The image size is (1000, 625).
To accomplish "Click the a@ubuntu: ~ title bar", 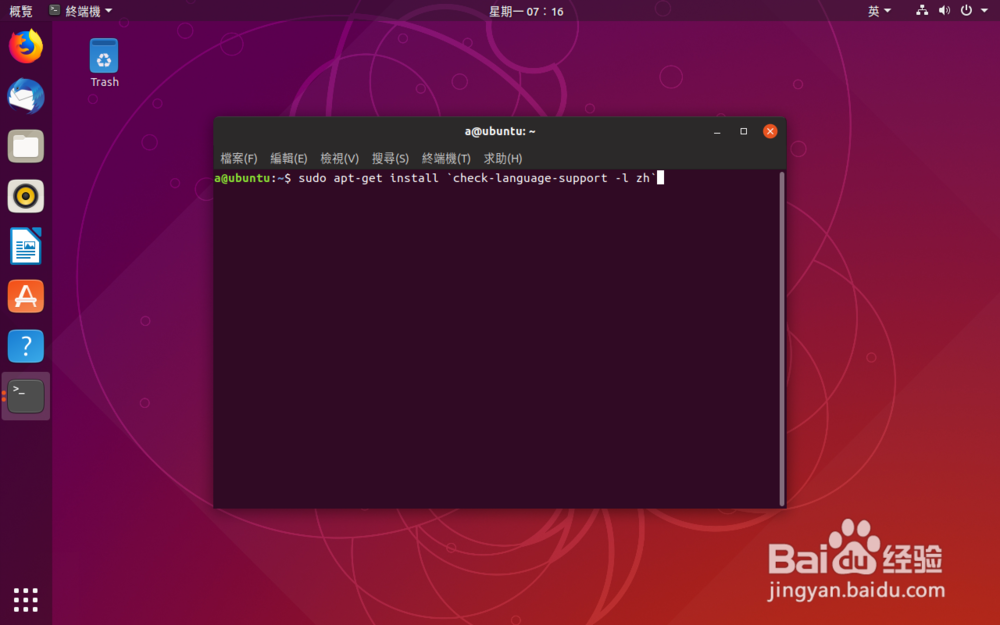I will pyautogui.click(x=500, y=131).
